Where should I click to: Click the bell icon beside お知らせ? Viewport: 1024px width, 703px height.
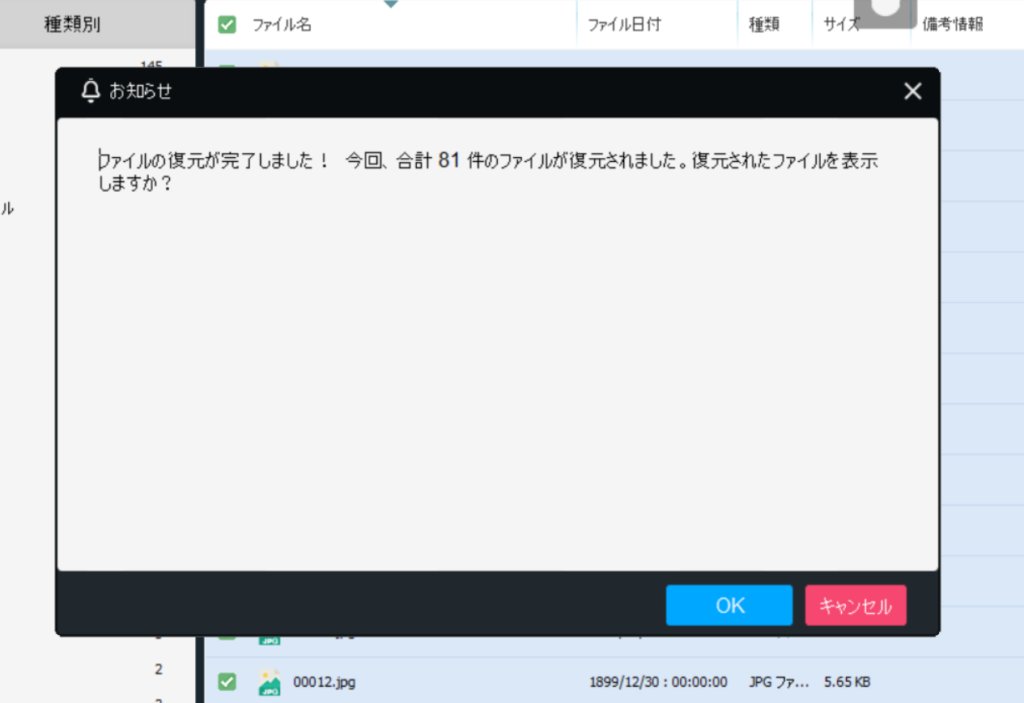(91, 92)
